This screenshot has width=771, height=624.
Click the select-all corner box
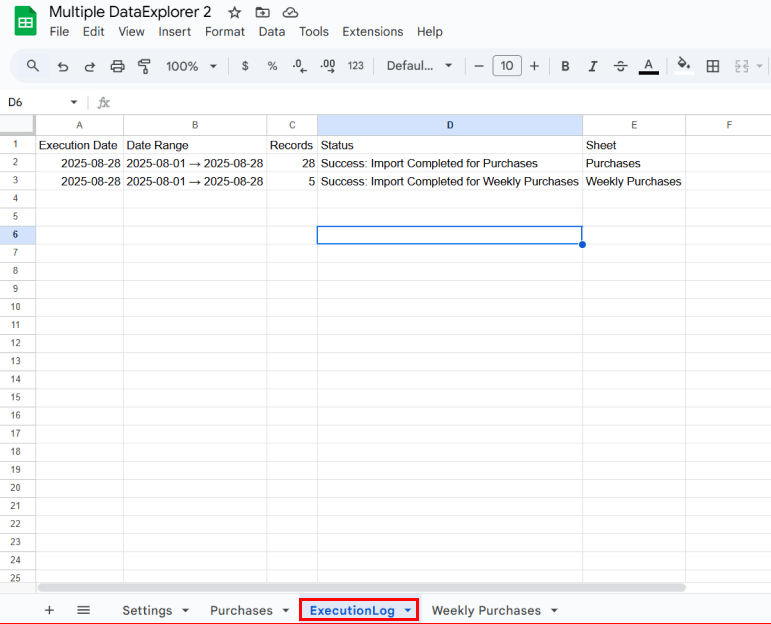(18, 125)
